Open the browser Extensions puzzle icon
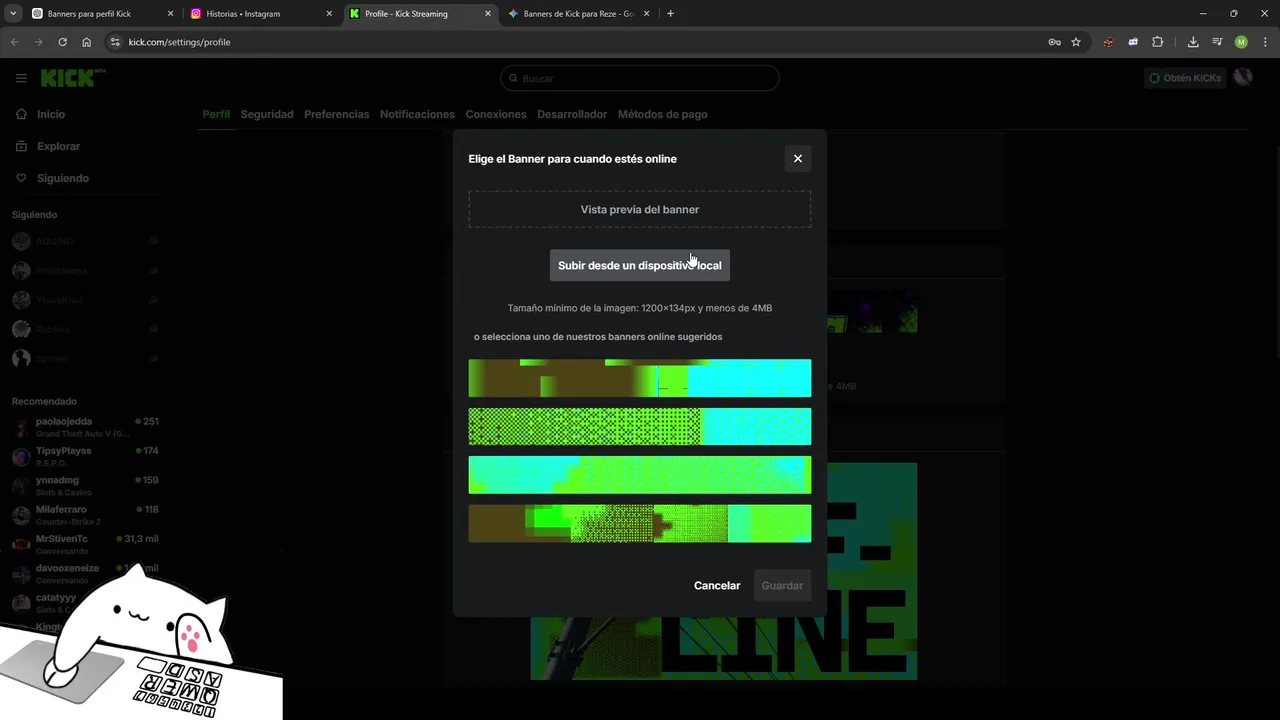This screenshot has height=720, width=1280. (x=1158, y=42)
